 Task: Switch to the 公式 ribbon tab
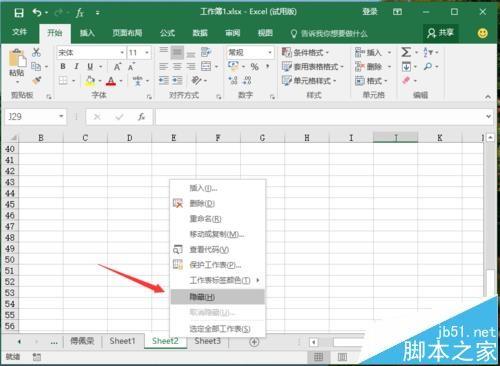coord(167,33)
